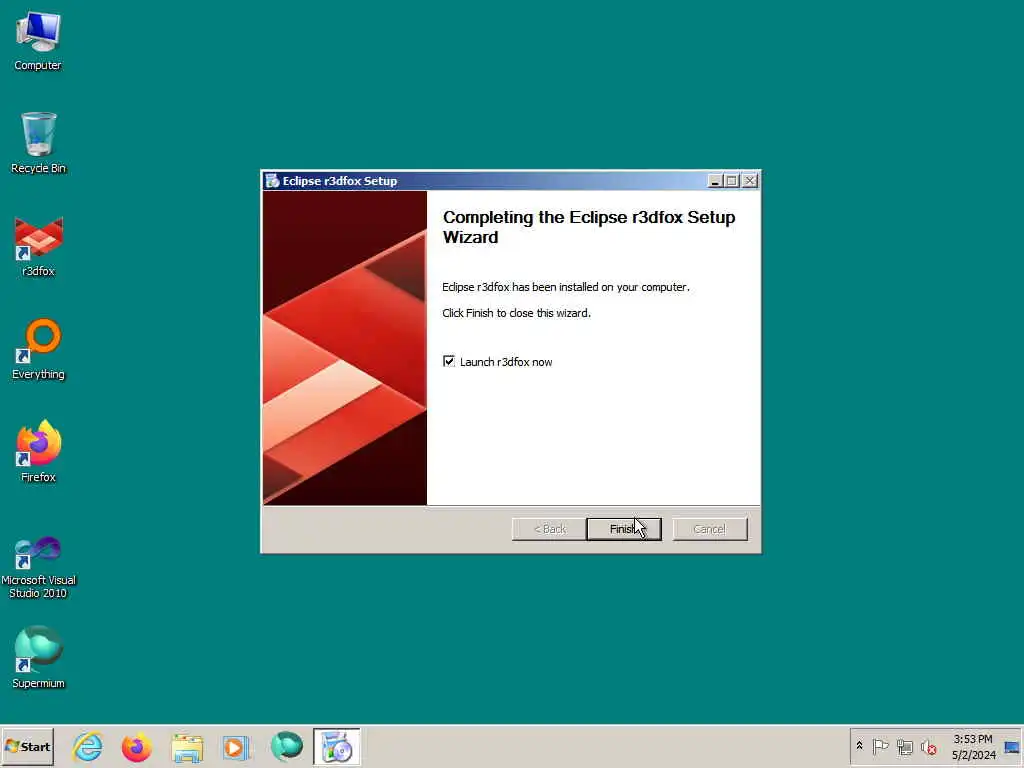
Task: Click 'Completing the Eclipse r3dfox Setup Wizard' heading
Action: [x=589, y=227]
